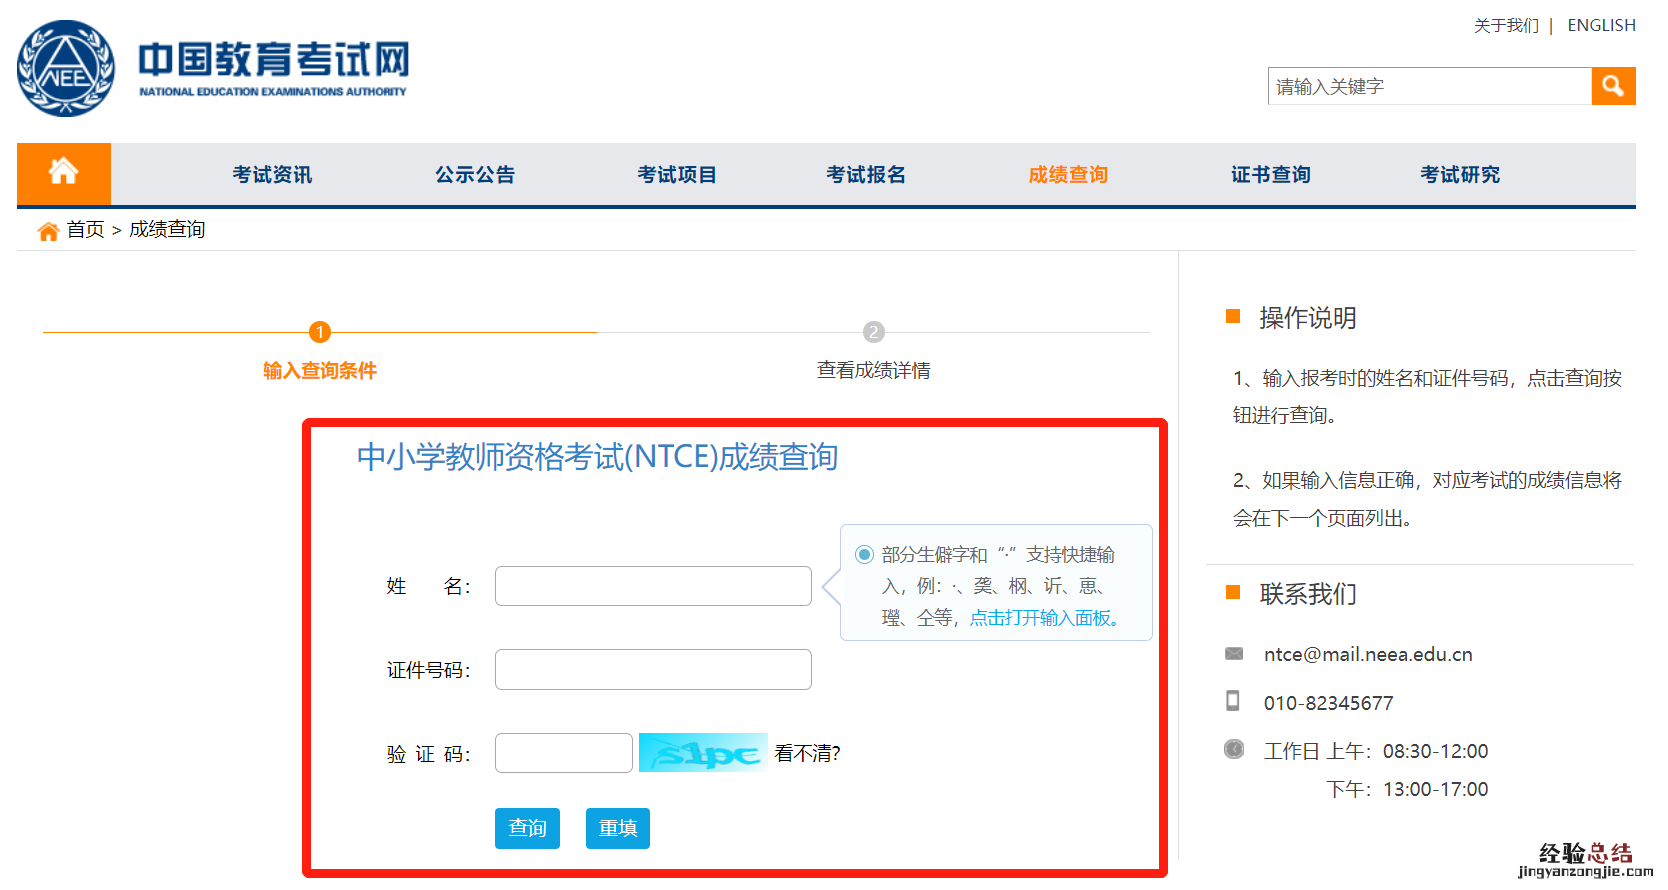Image resolution: width=1668 pixels, height=890 pixels.
Task: Select the radio dot in input tip box
Action: click(864, 554)
